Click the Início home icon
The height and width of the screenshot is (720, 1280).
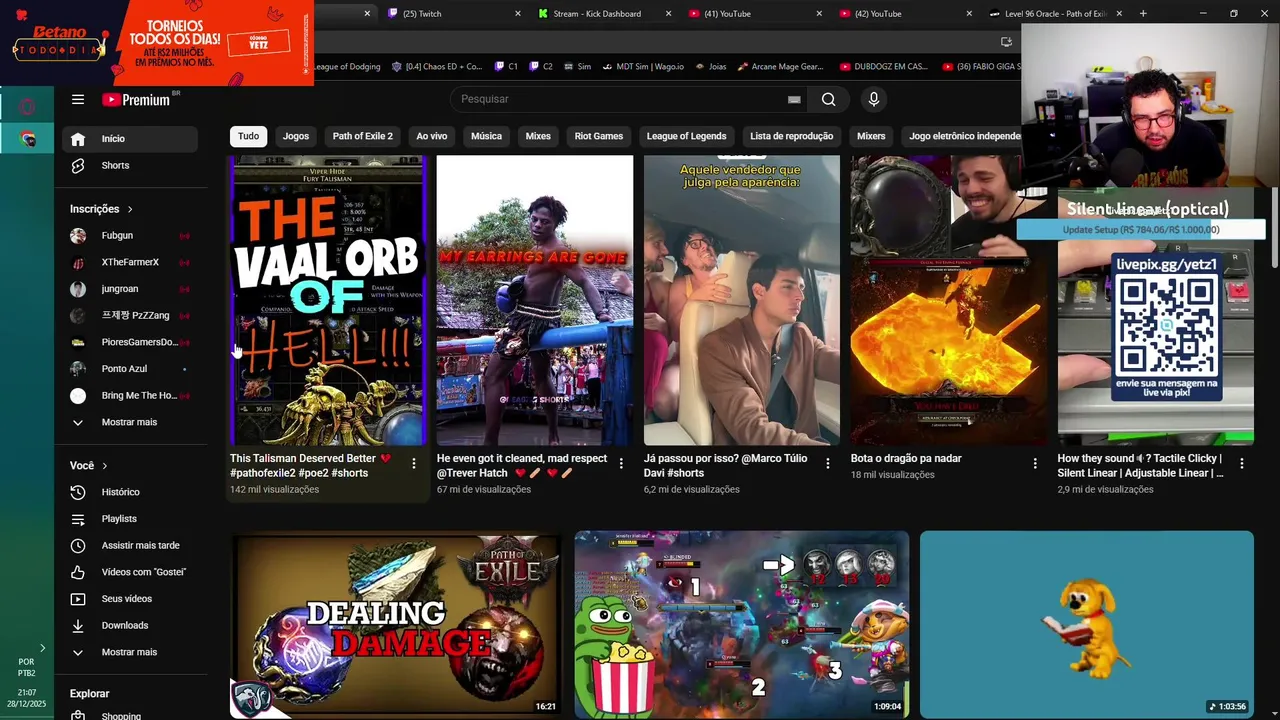pyautogui.click(x=78, y=139)
